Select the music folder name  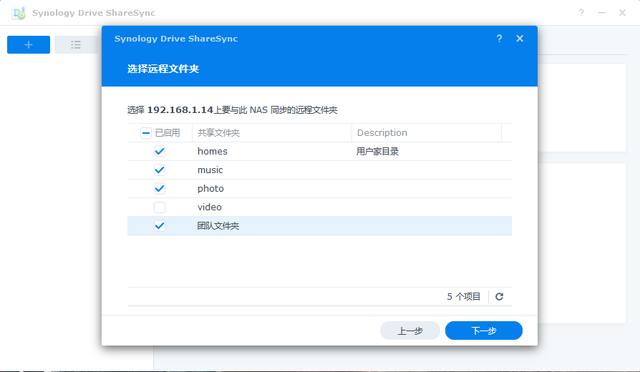tap(210, 170)
